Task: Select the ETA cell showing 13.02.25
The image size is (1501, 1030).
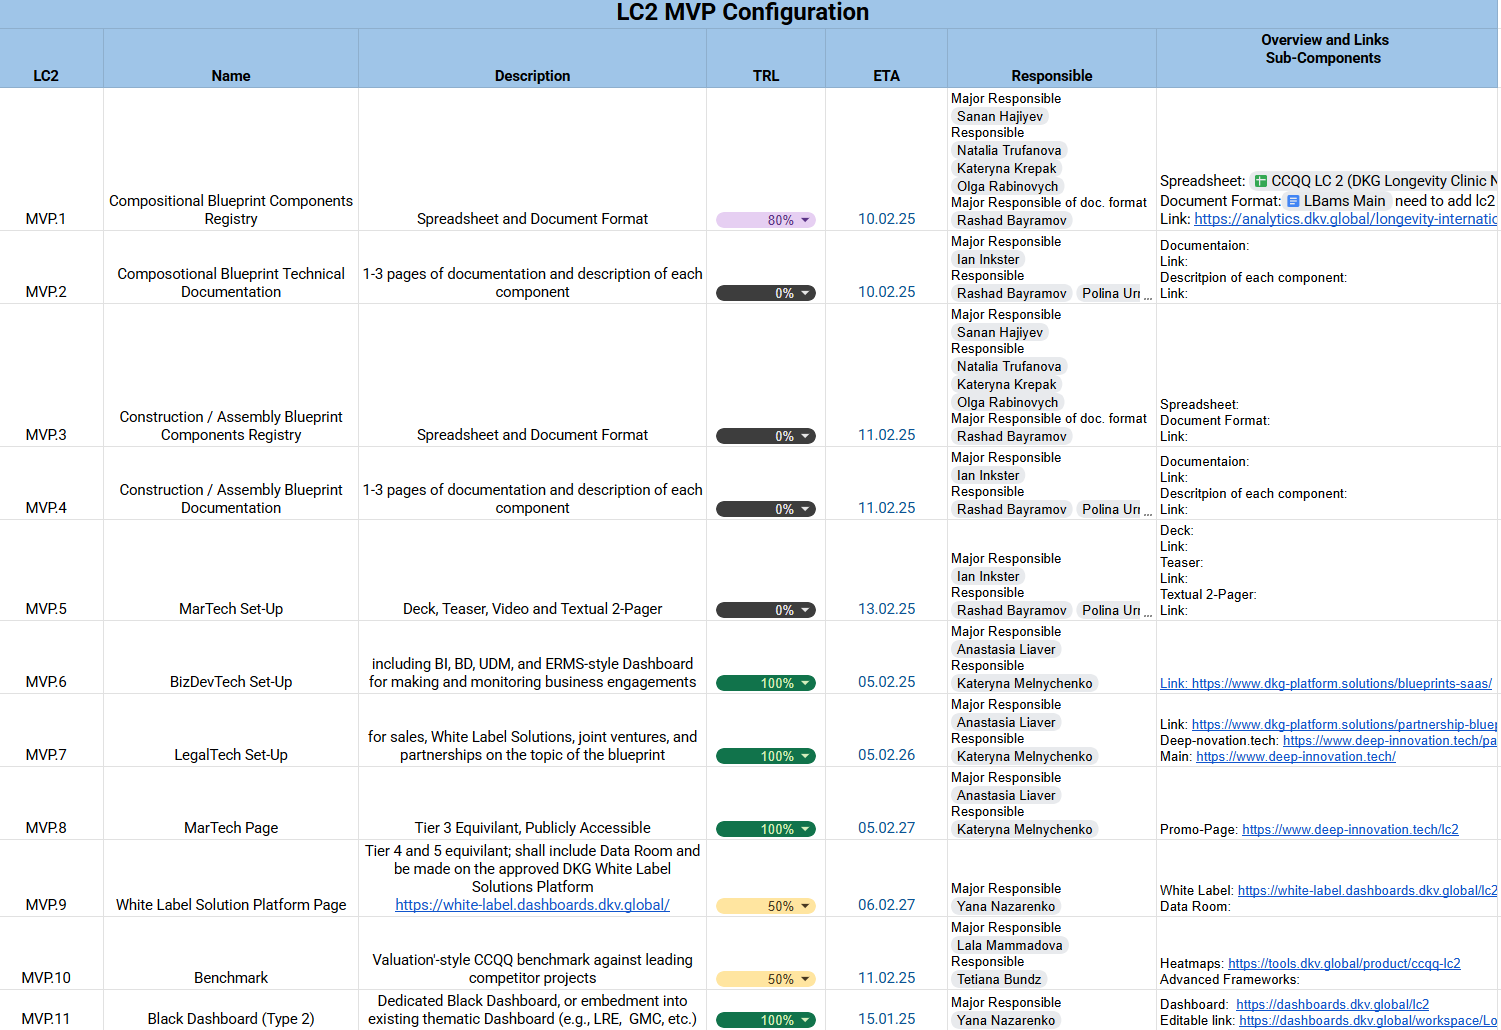Action: point(886,609)
